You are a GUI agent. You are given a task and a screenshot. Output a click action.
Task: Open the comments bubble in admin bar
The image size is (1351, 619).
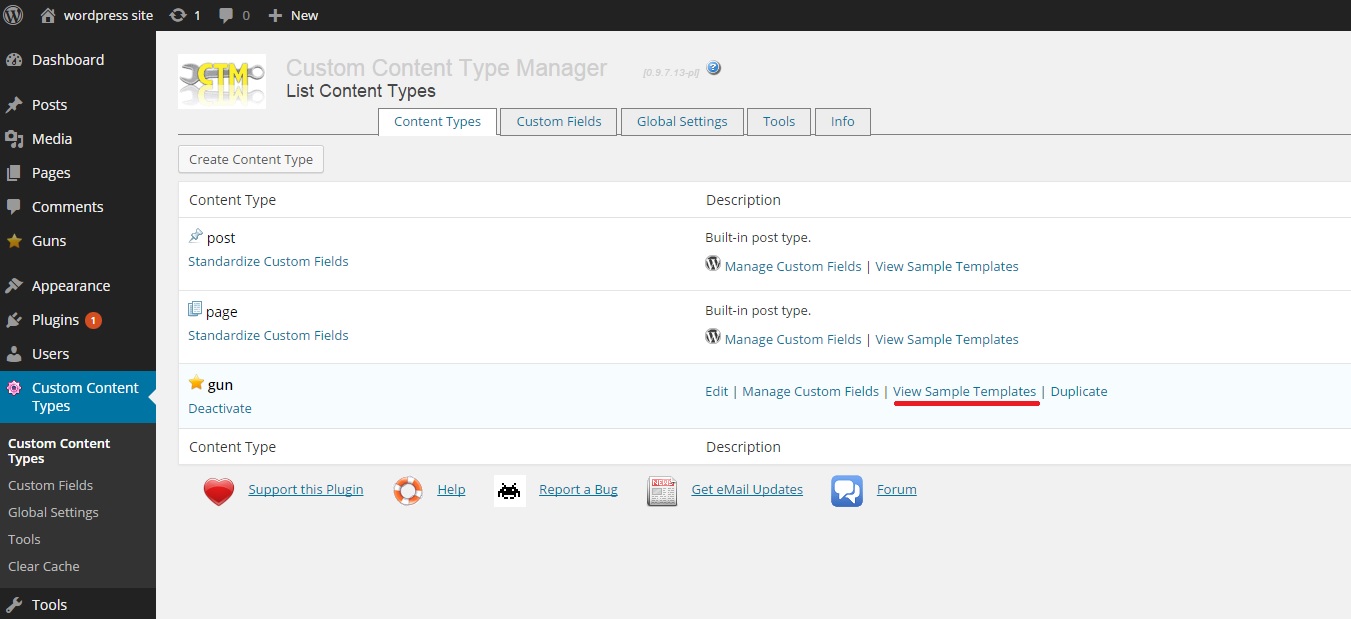[226, 15]
